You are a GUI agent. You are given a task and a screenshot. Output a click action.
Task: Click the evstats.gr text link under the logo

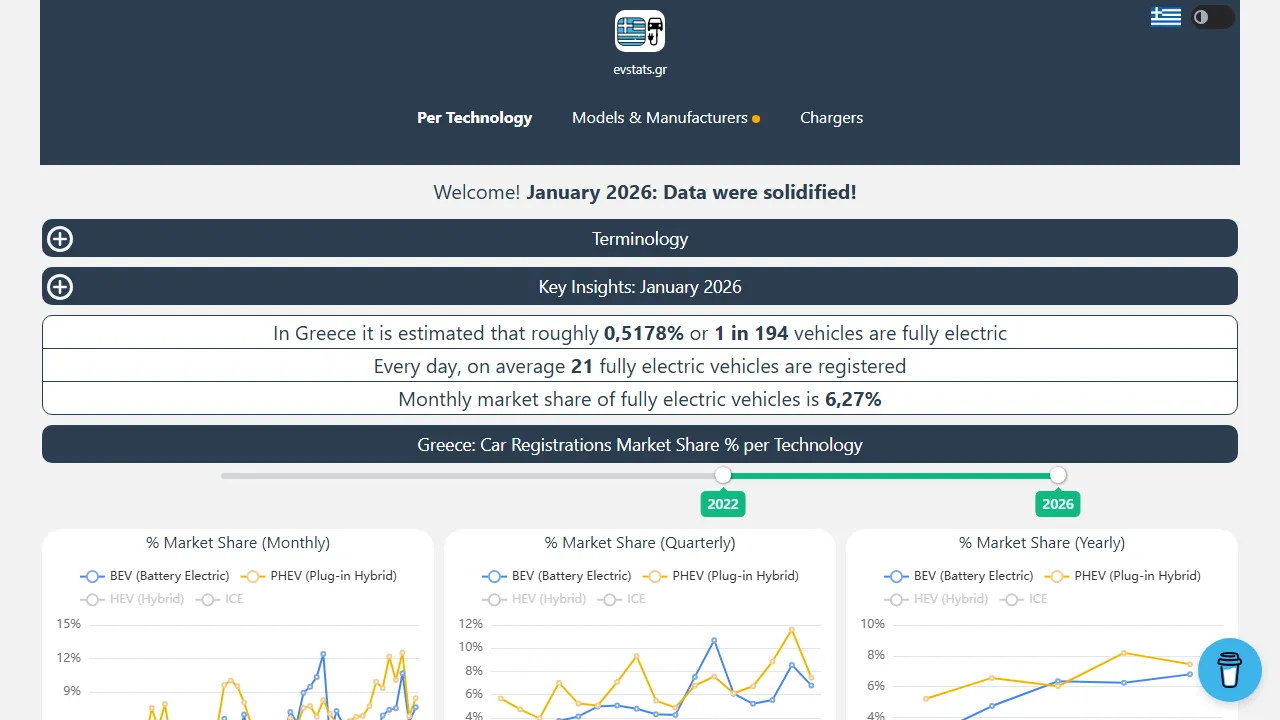(x=639, y=70)
